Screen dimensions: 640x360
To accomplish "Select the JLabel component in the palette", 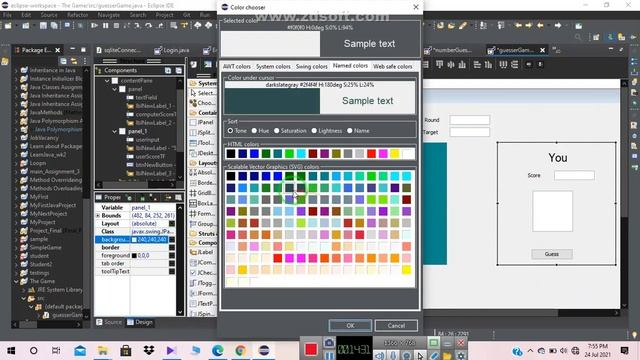I will (x=202, y=252).
